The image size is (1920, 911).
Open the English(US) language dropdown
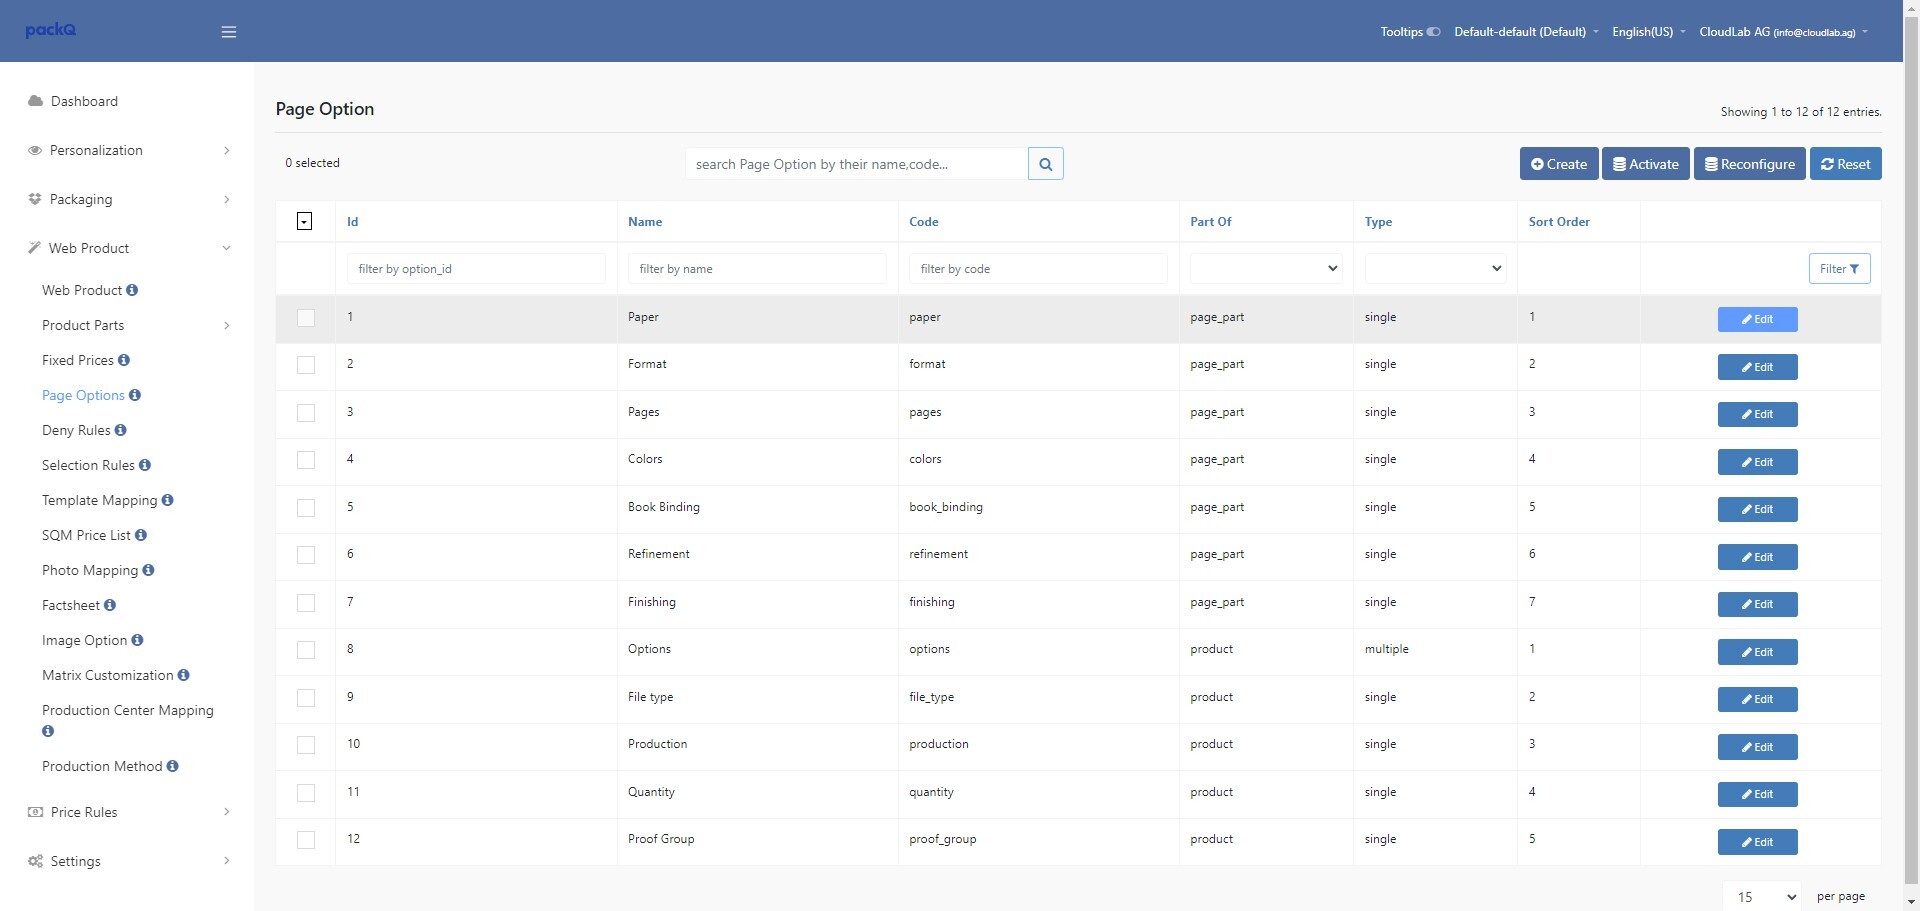coord(1648,32)
